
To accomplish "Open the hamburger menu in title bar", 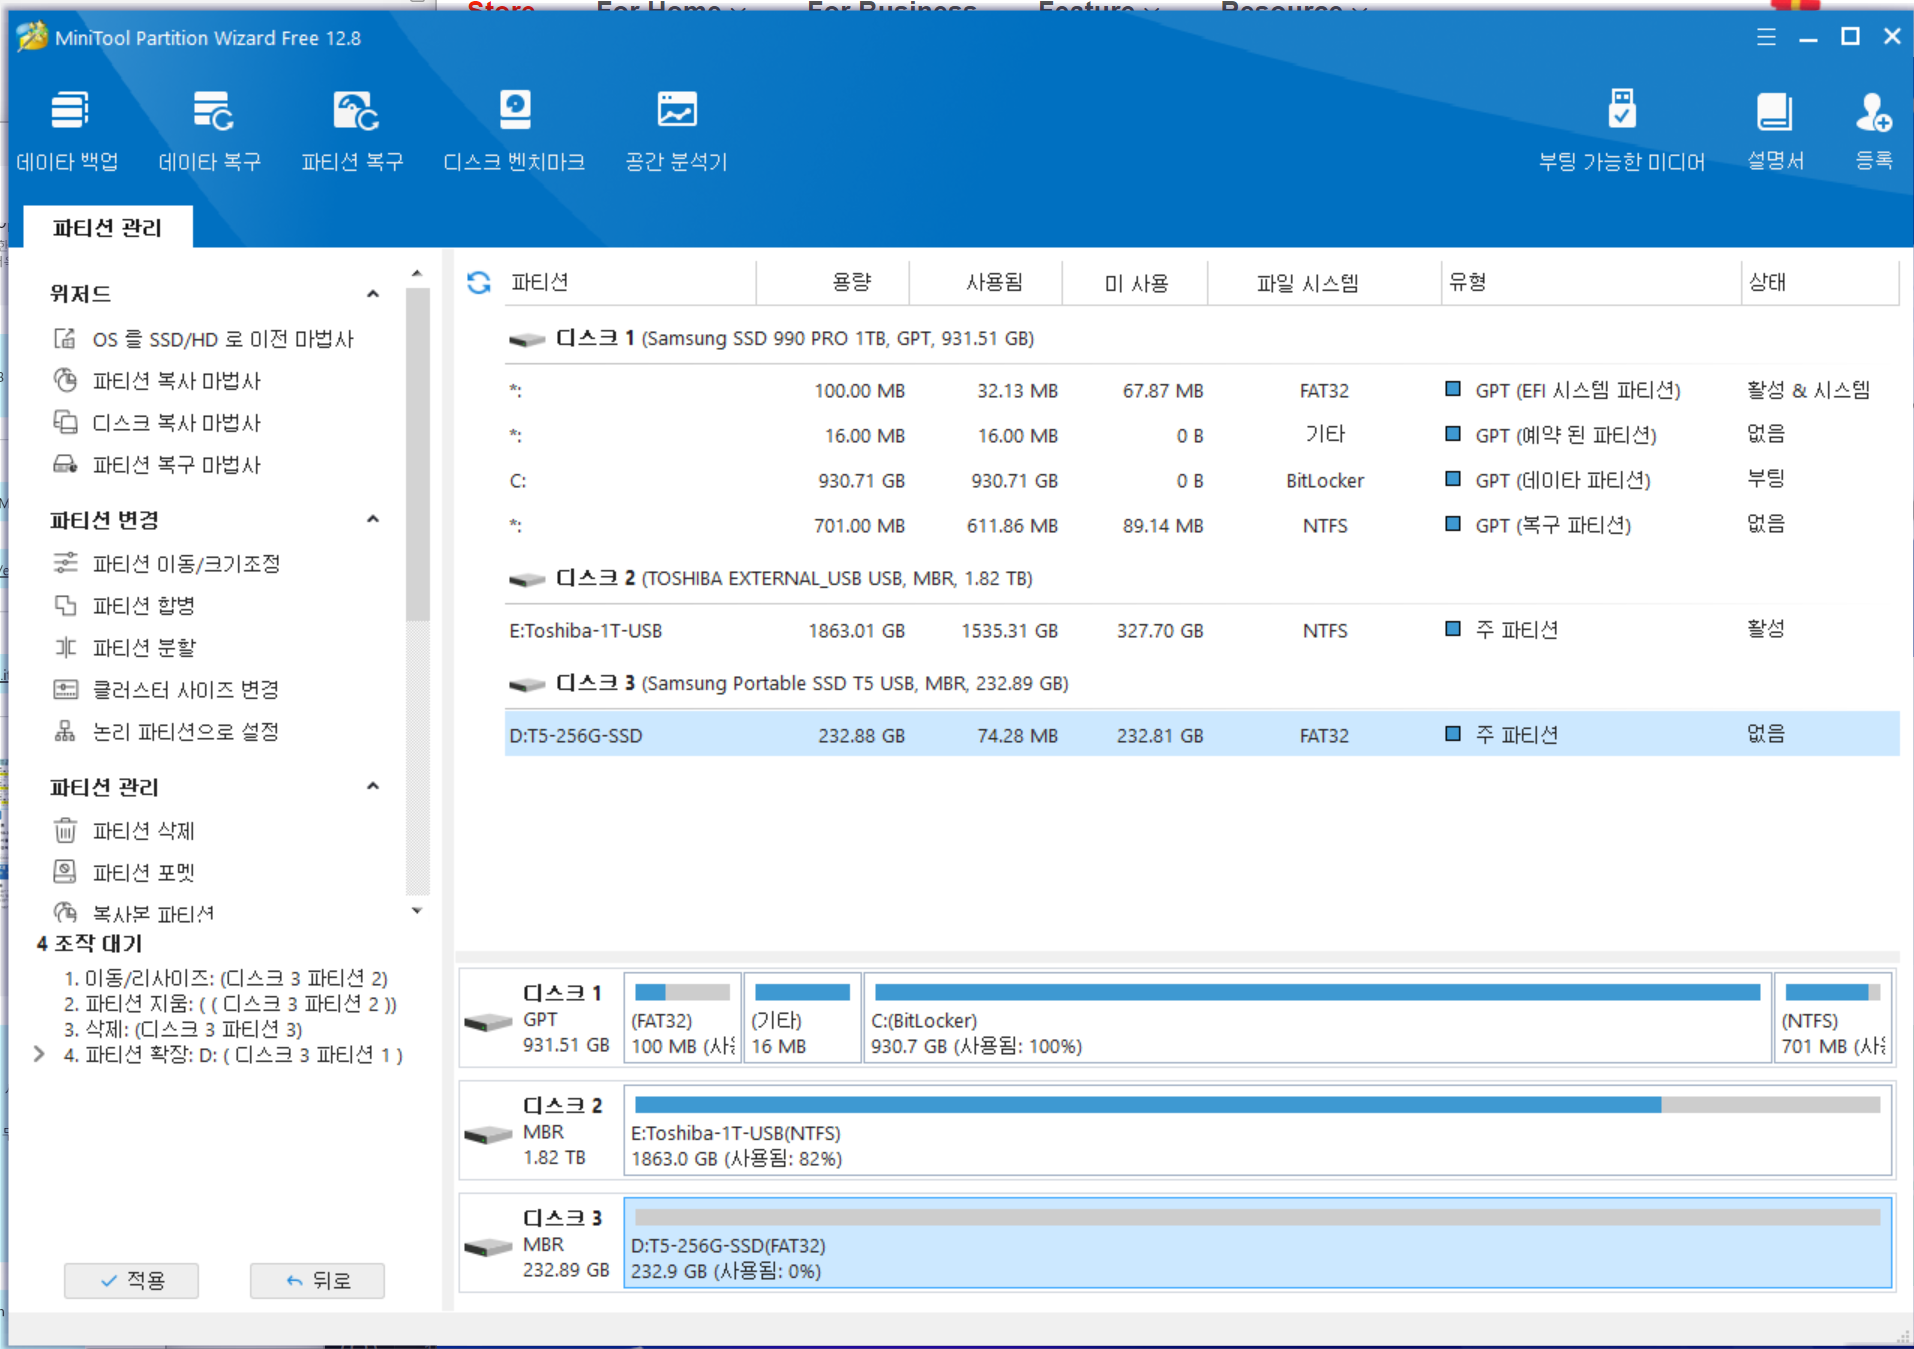I will [x=1766, y=37].
